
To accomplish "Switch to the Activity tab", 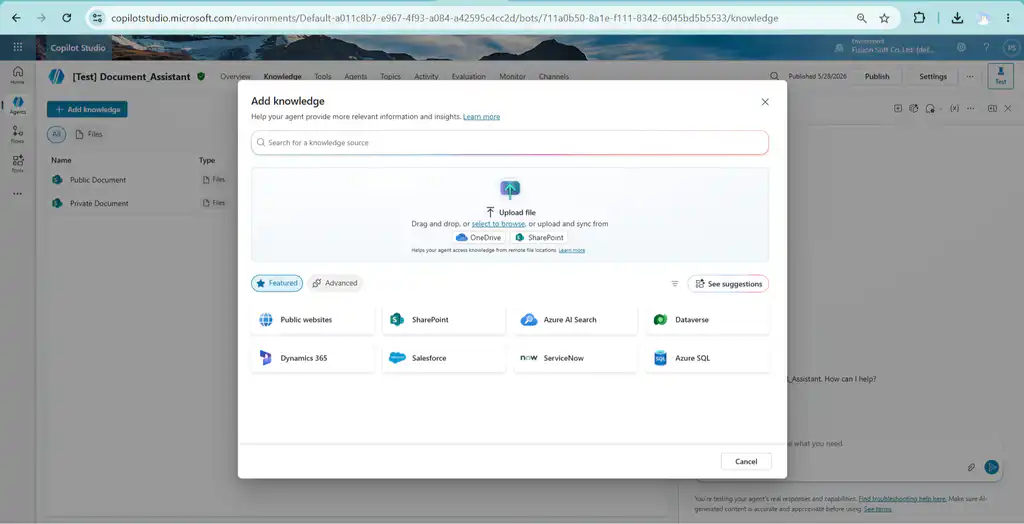I will point(426,76).
